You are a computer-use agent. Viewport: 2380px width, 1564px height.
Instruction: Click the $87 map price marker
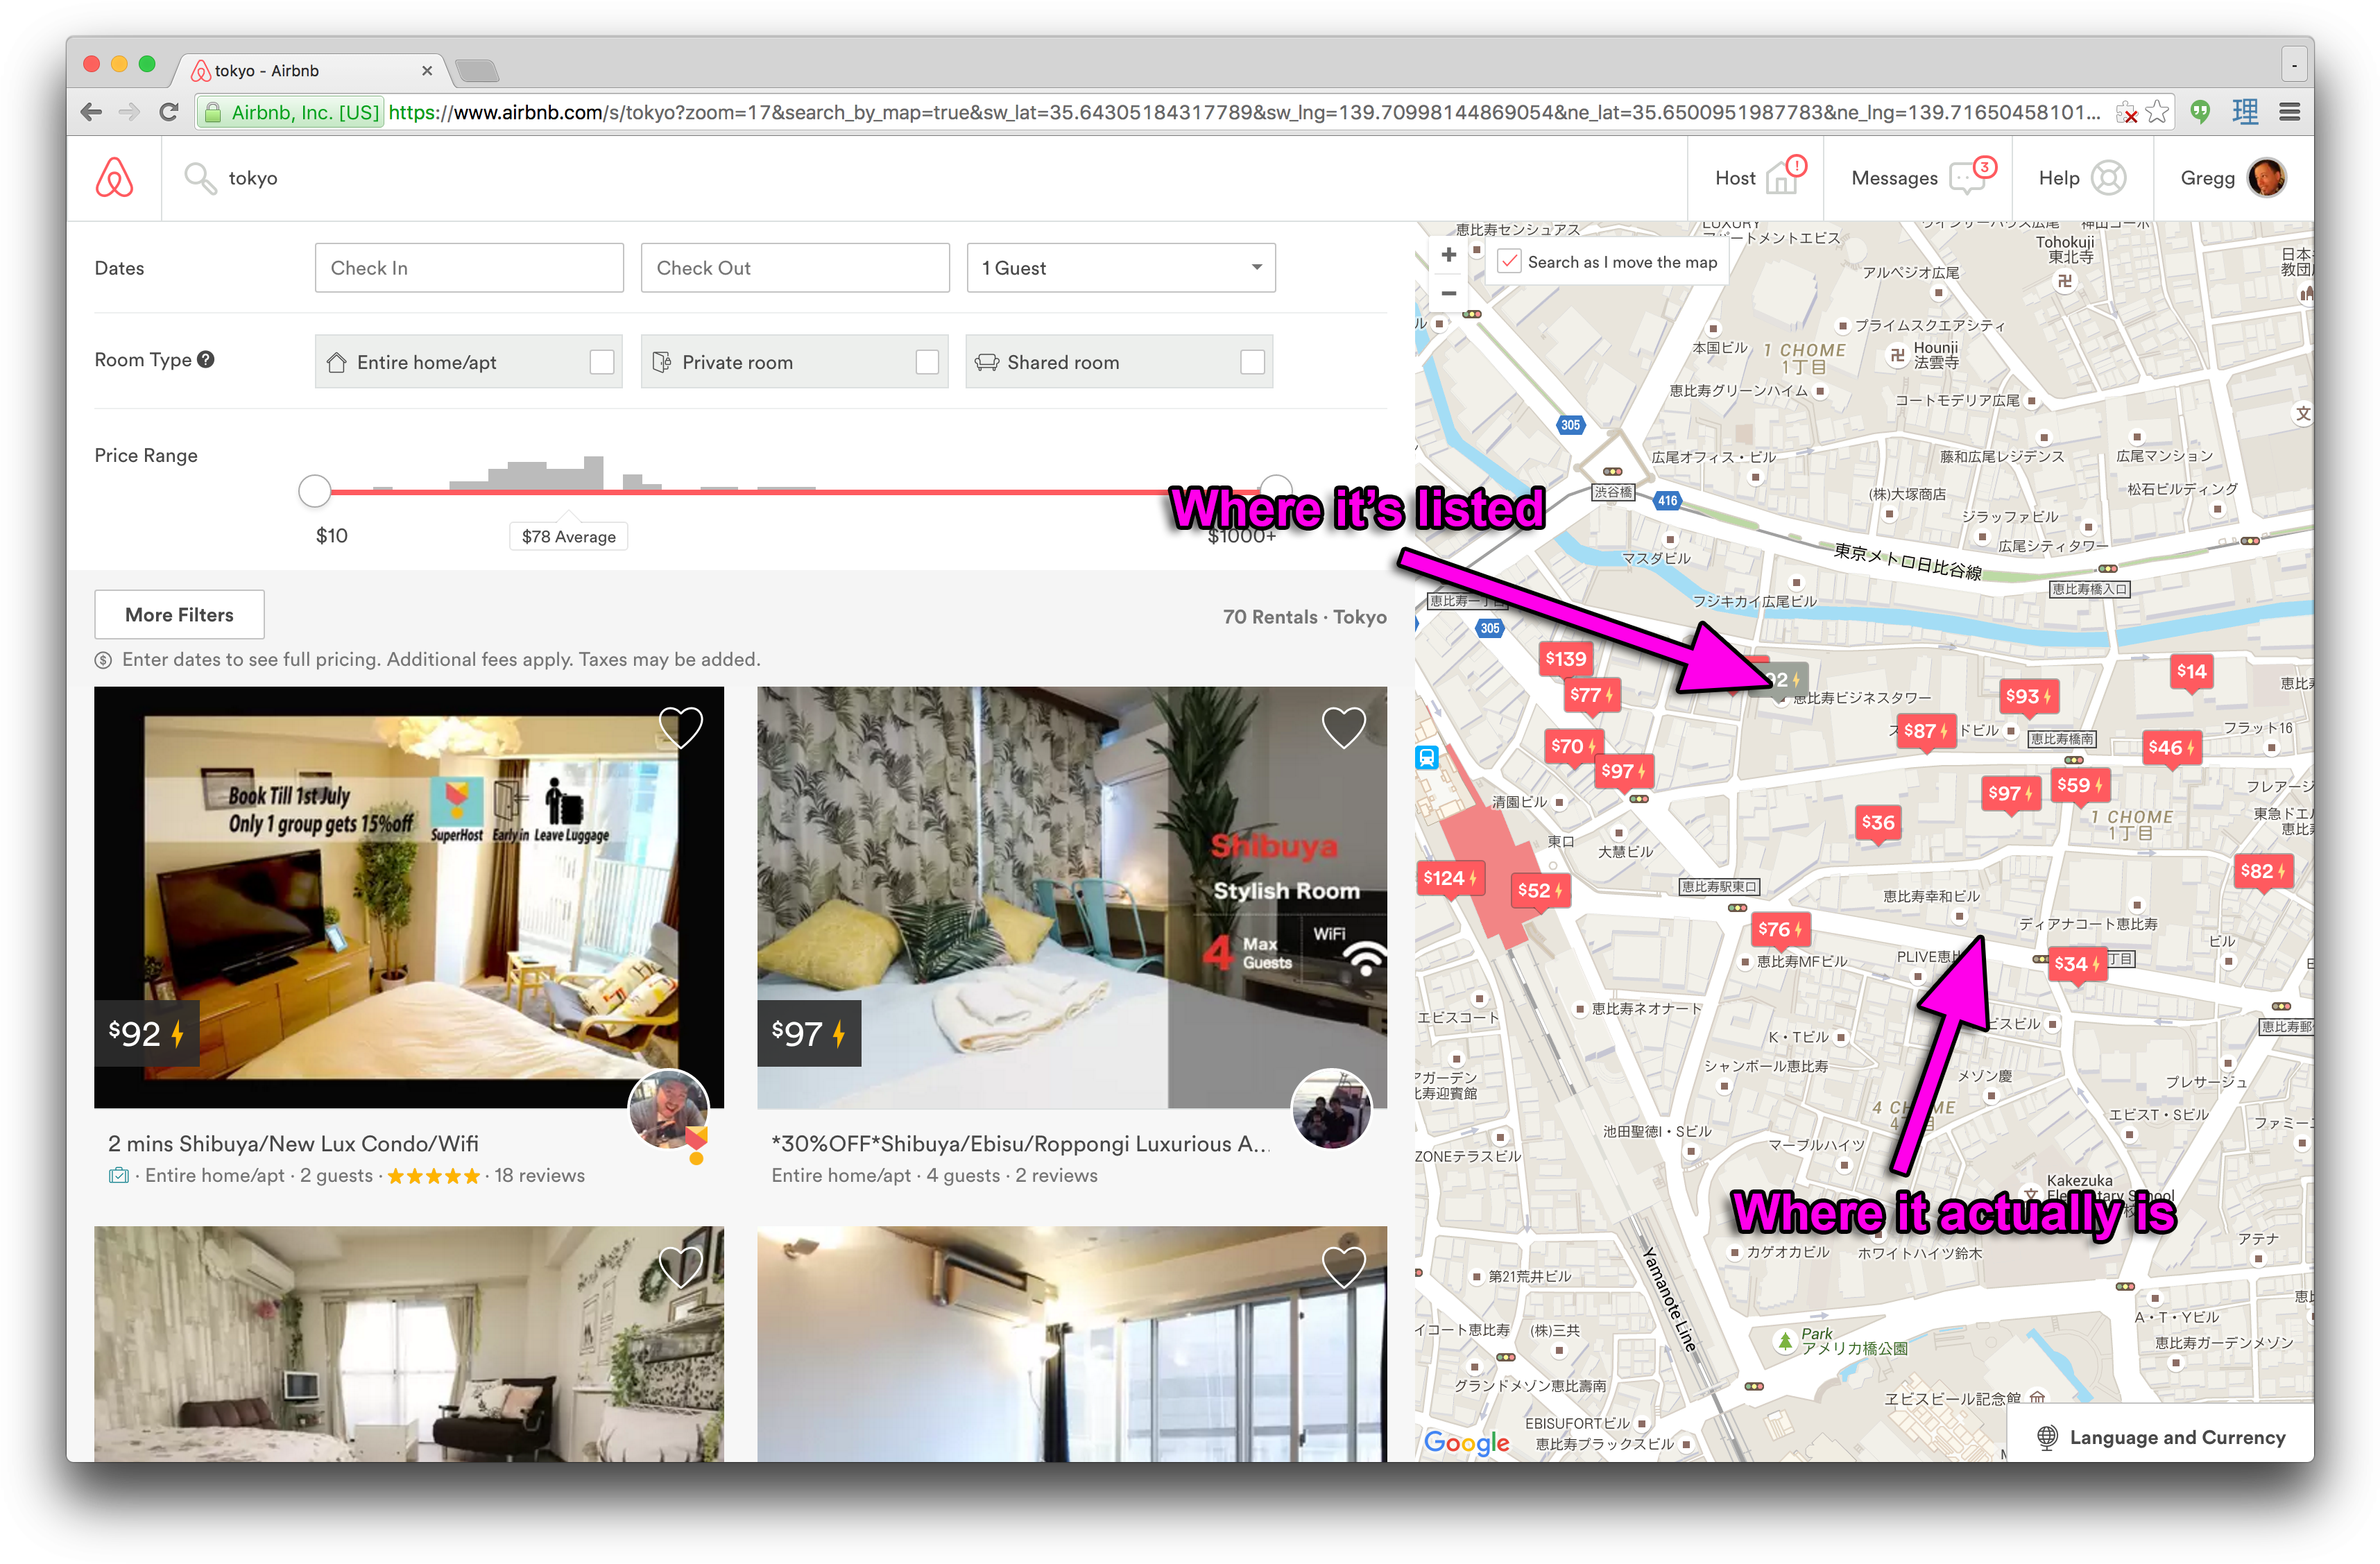pyautogui.click(x=1925, y=731)
